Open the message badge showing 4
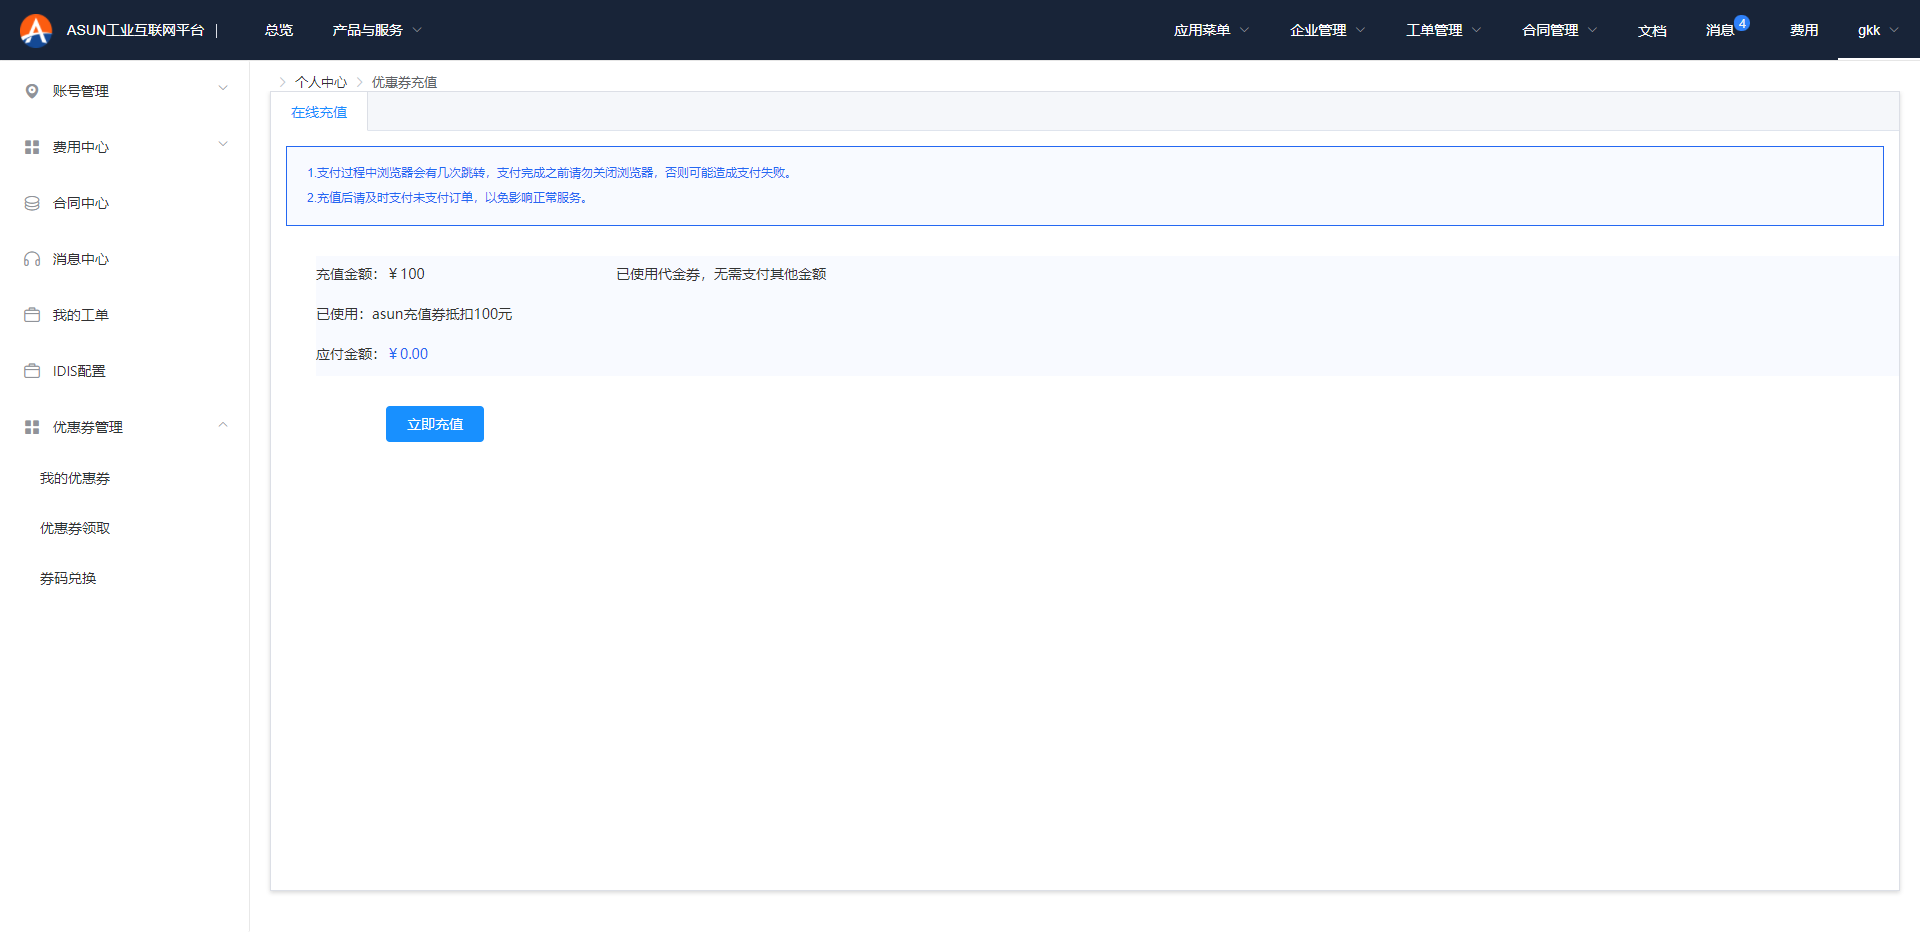This screenshot has height=937, width=1920. tap(1741, 24)
